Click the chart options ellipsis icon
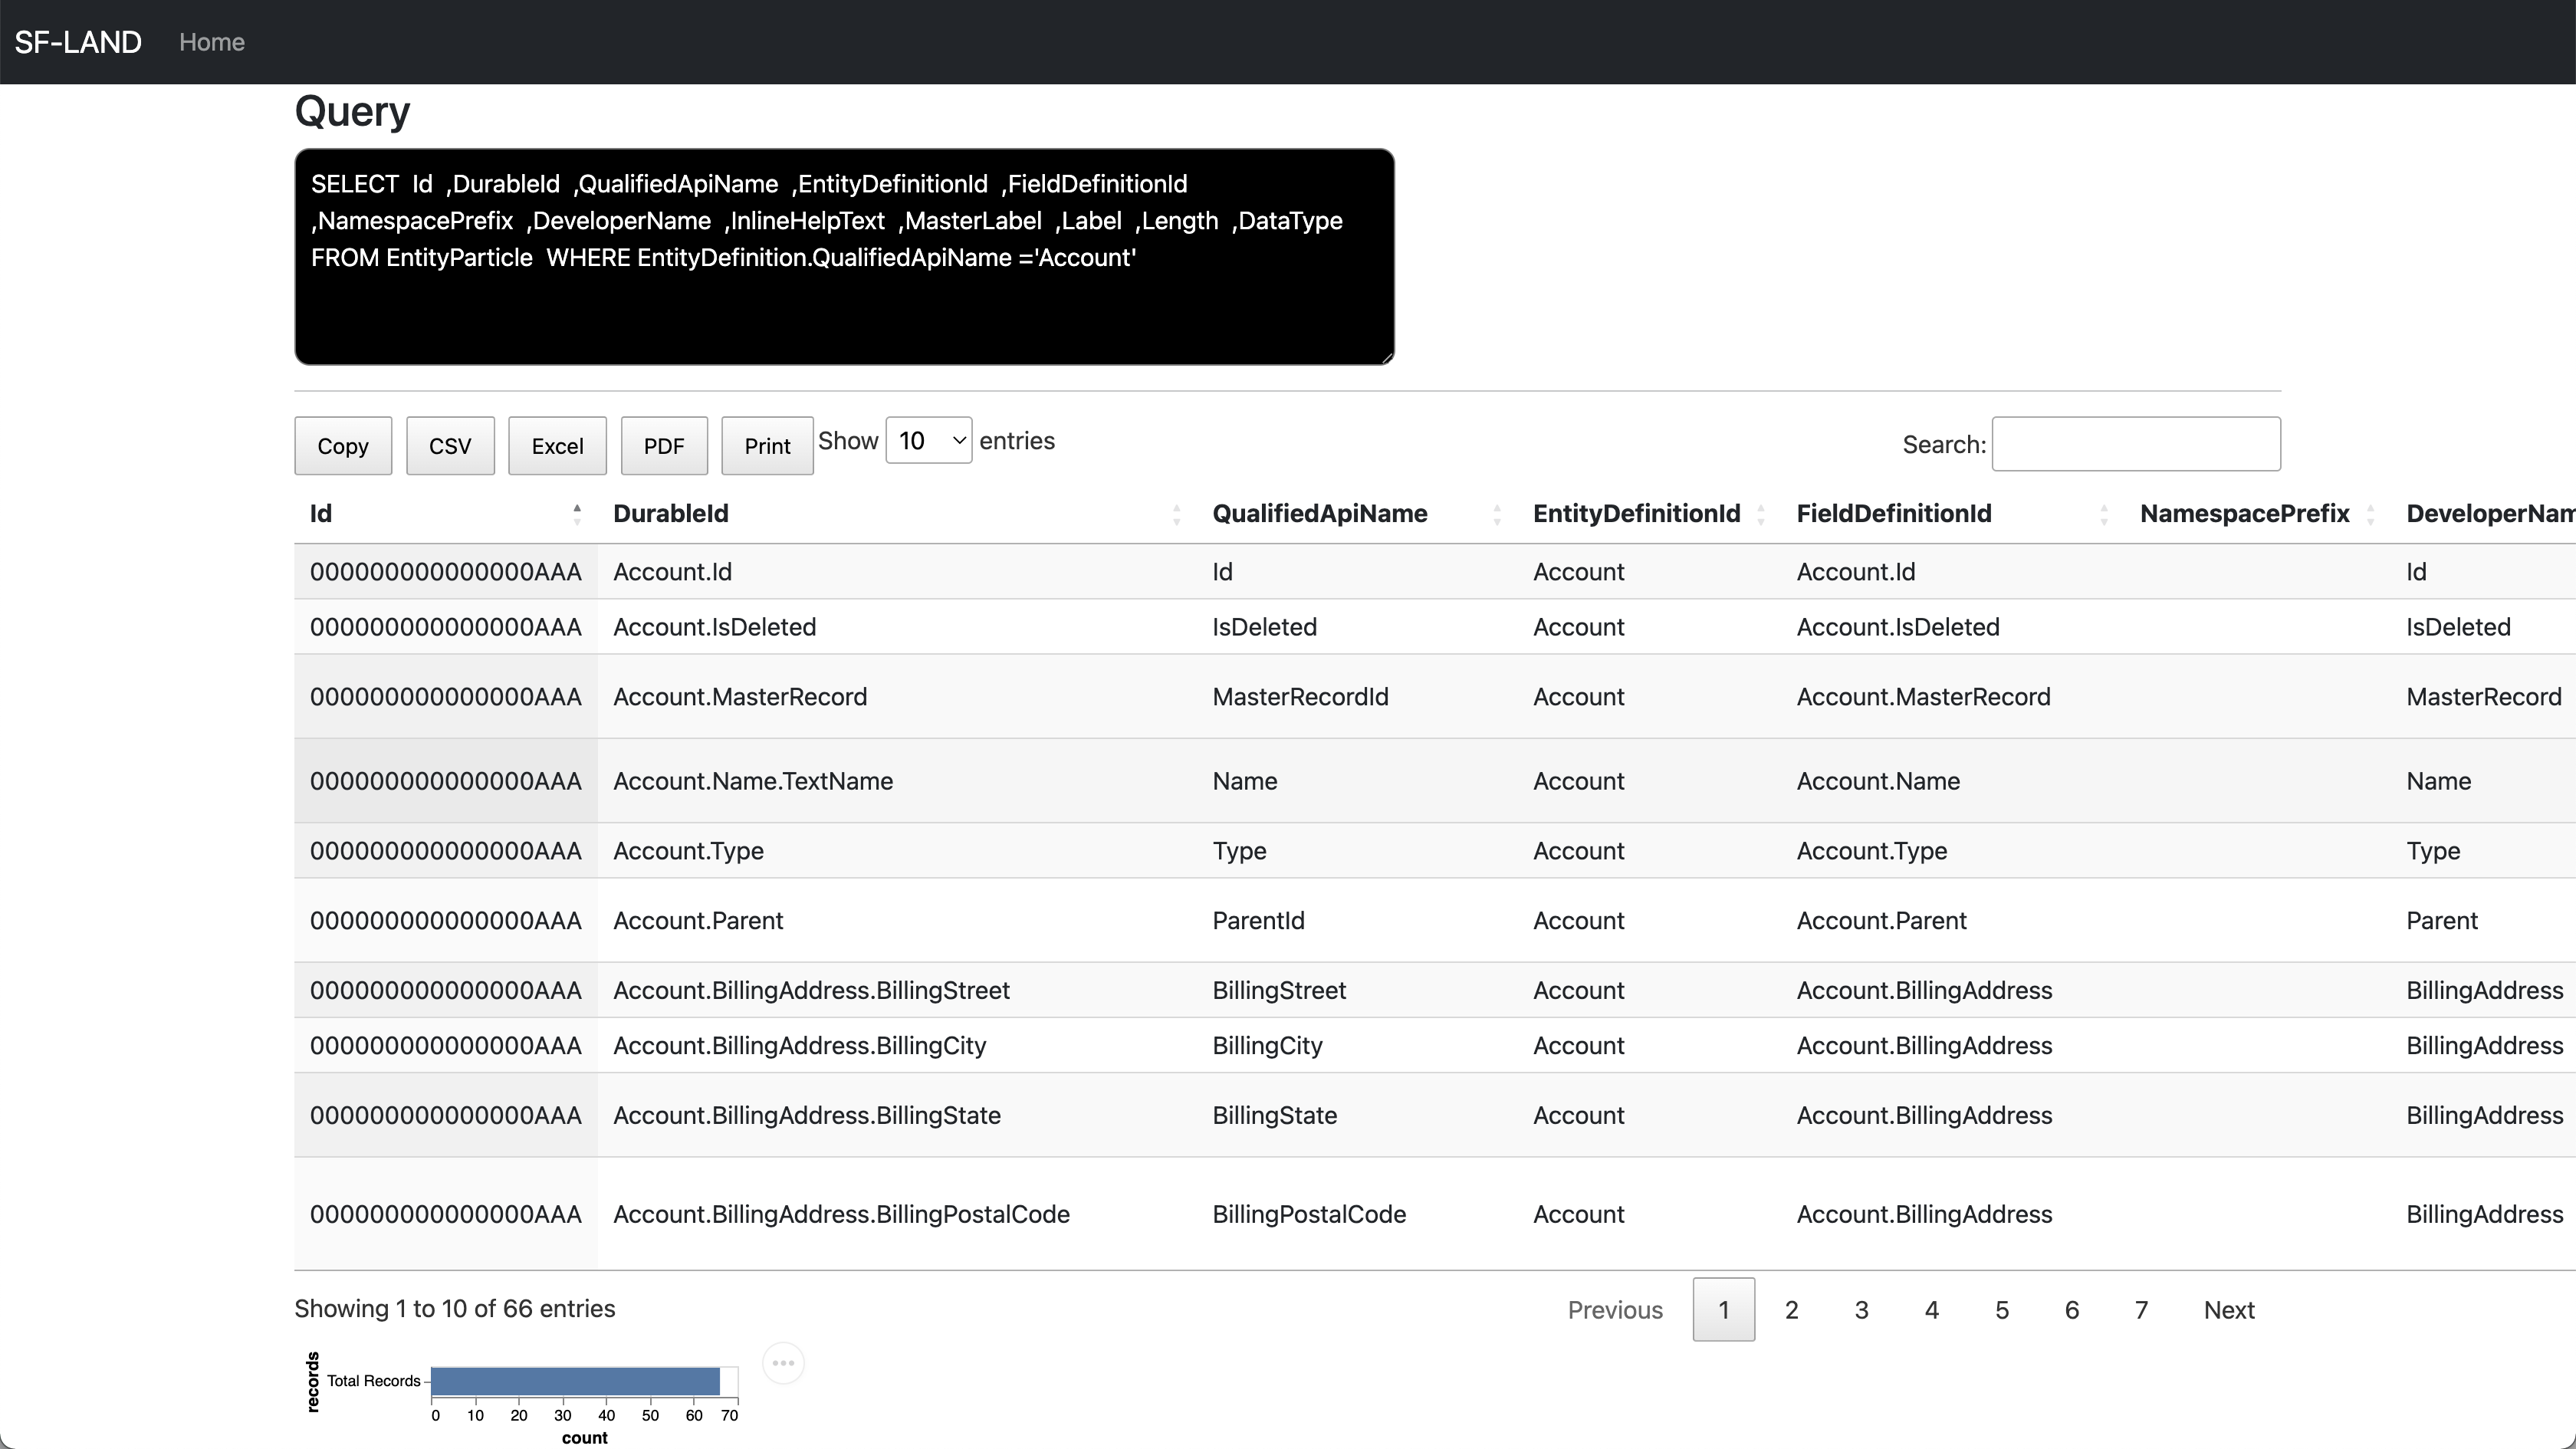Screen dimensions: 2576x1449 tap(783, 1363)
